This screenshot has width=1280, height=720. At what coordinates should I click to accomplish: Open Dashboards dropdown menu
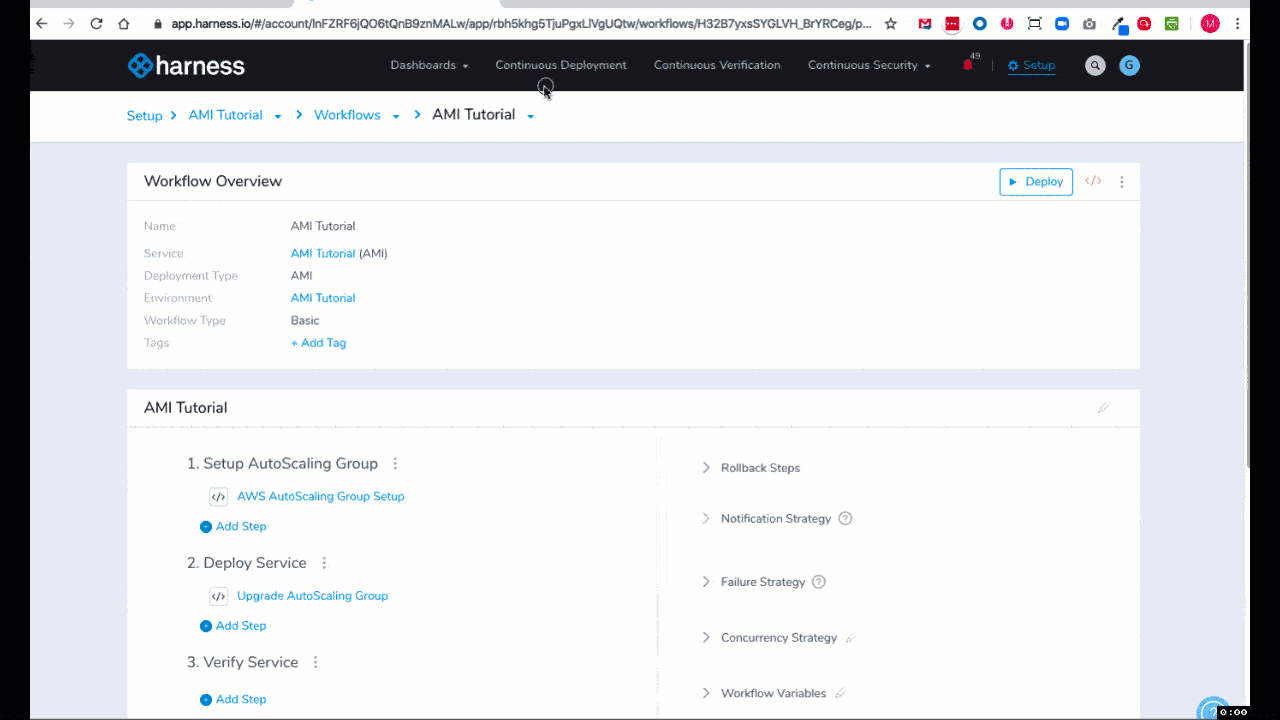(x=429, y=65)
